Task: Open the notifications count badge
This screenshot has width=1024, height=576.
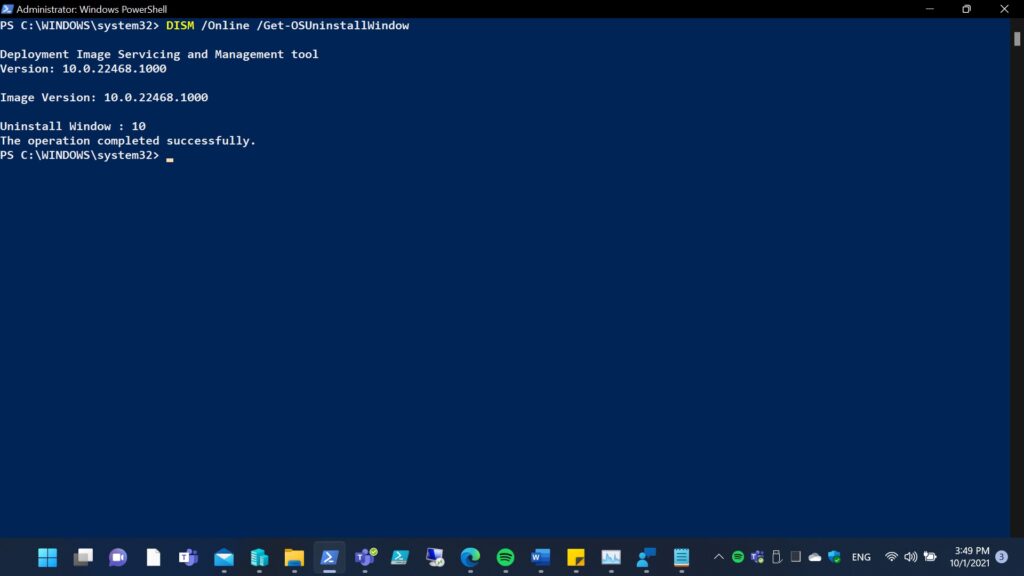Action: click(x=1002, y=557)
